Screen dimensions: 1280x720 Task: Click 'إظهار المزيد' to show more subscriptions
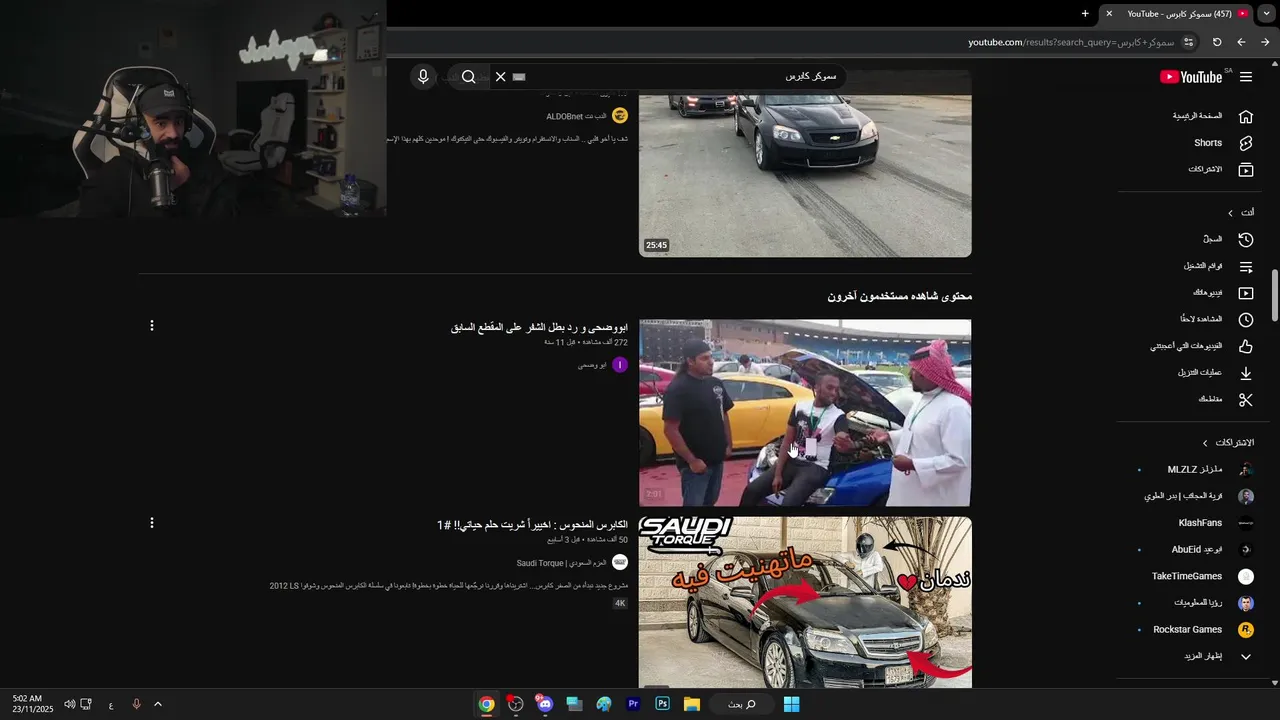coord(1218,656)
